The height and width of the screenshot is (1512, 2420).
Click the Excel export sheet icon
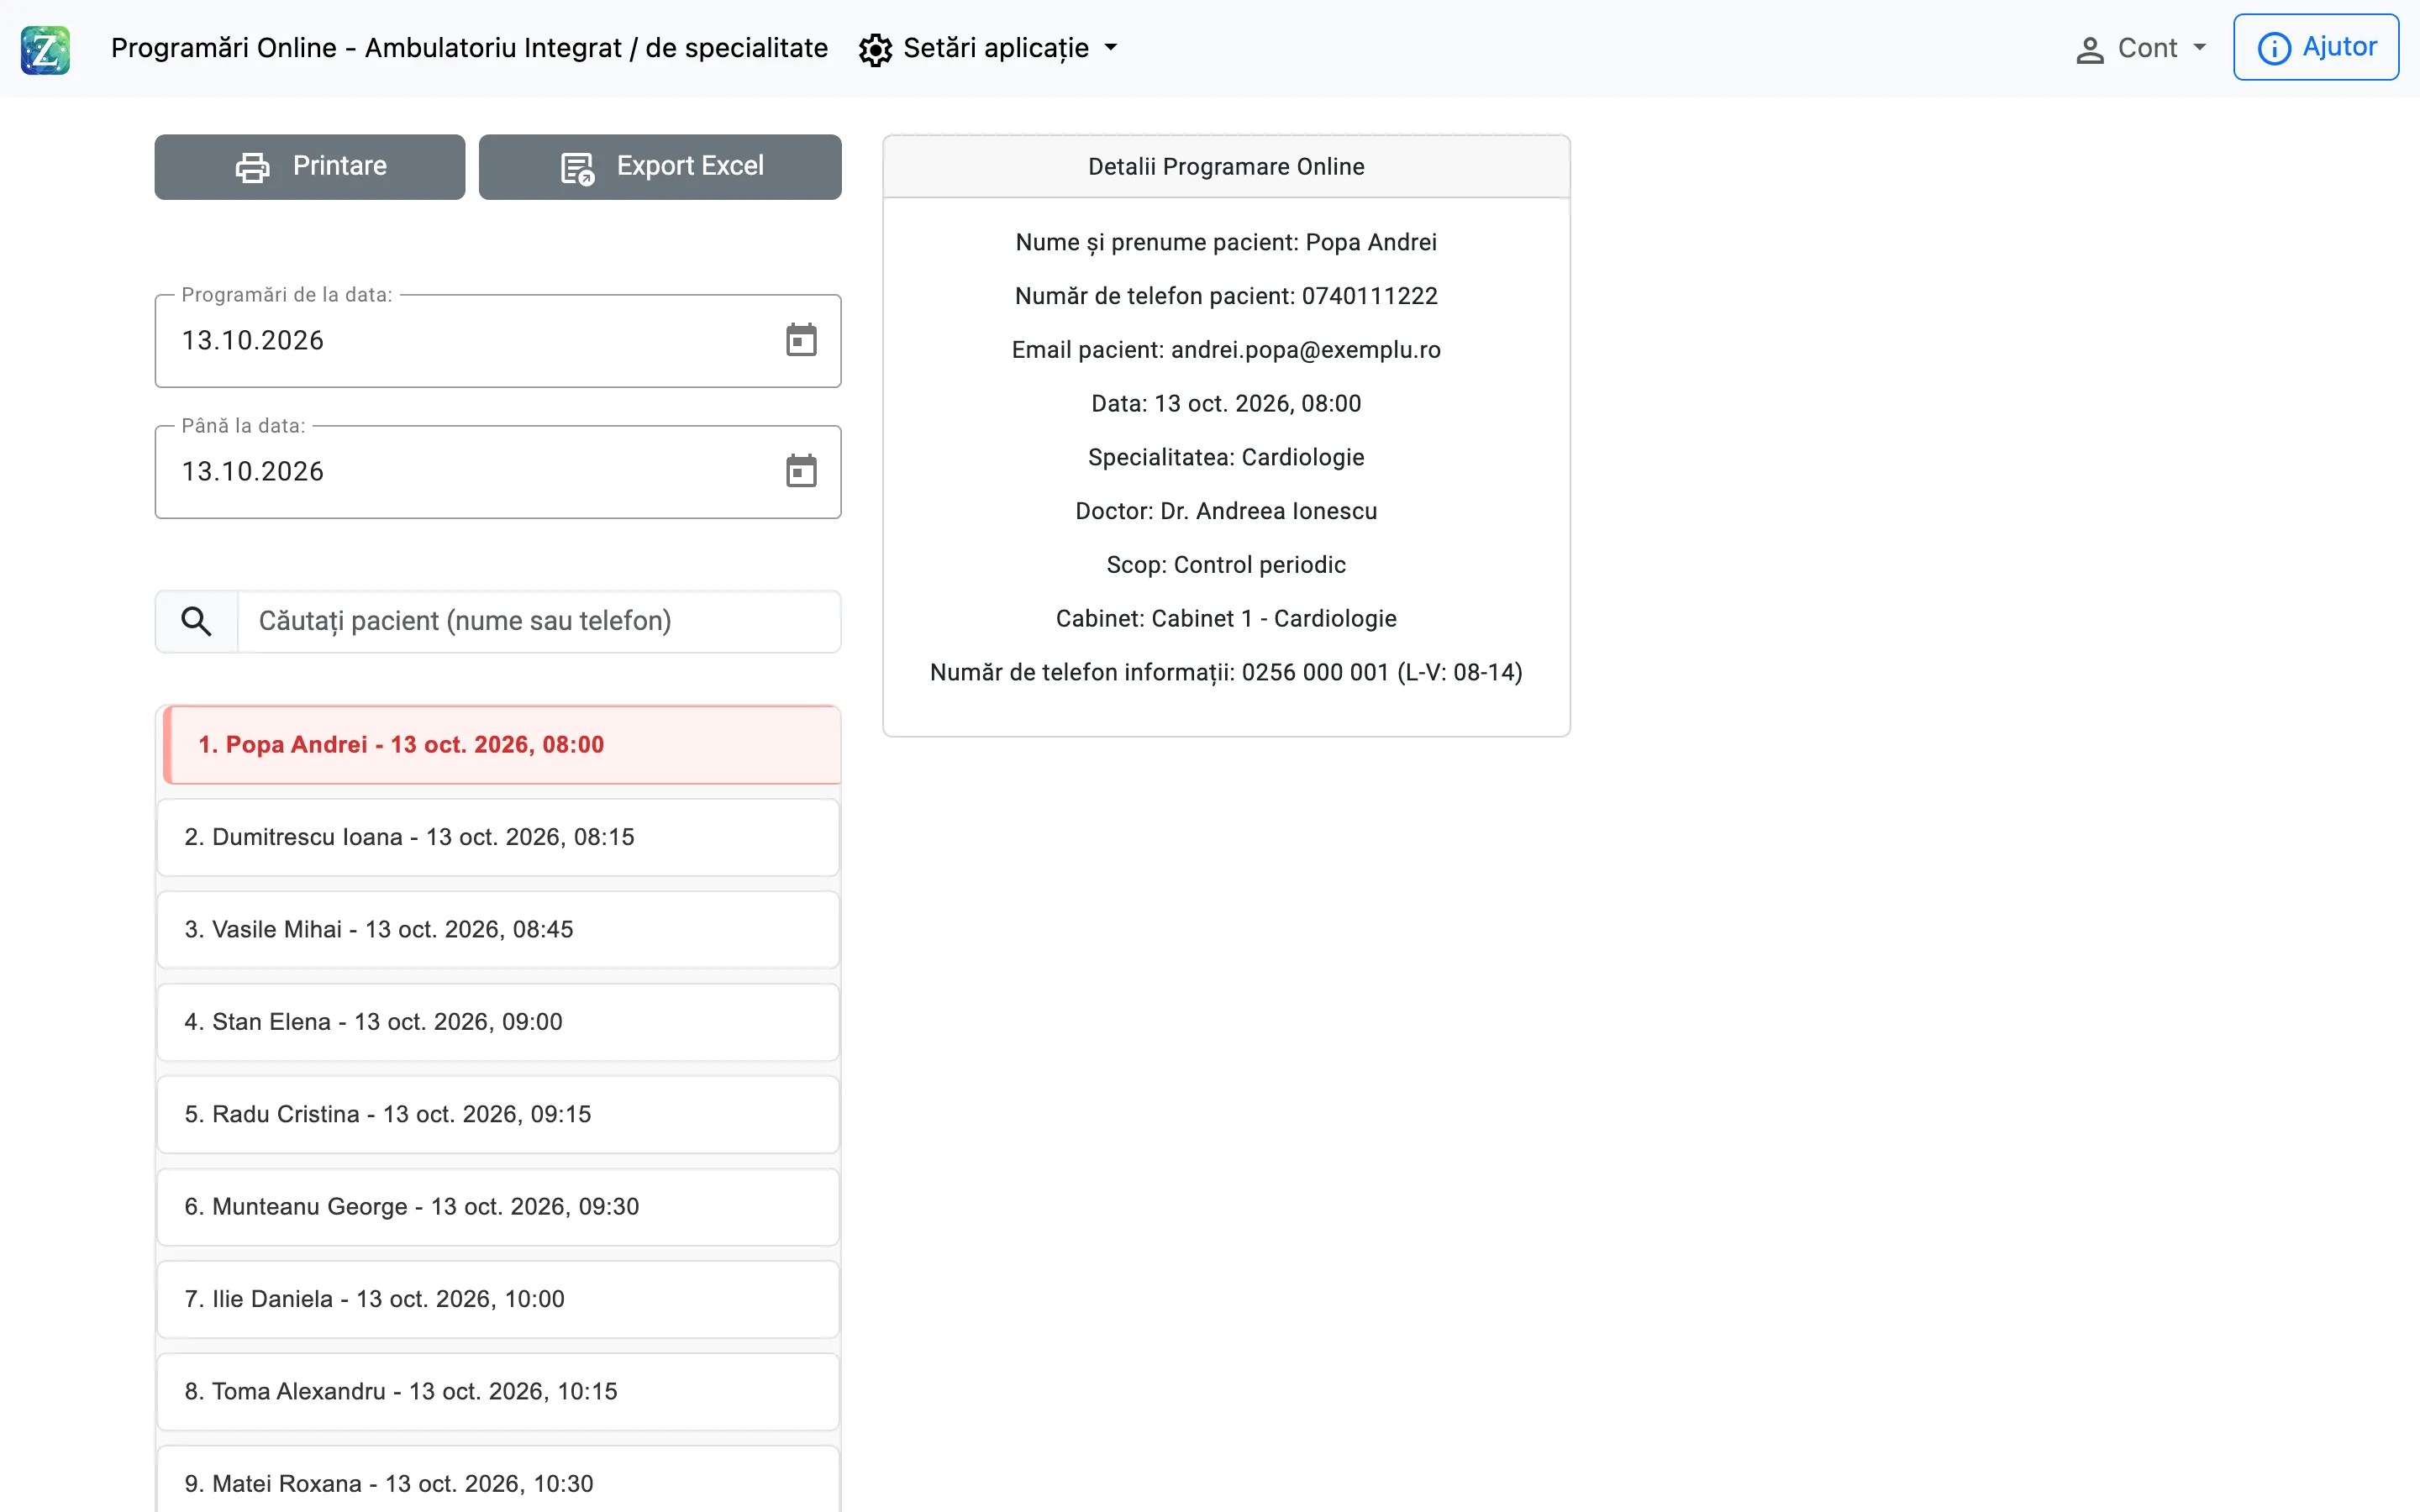tap(577, 168)
